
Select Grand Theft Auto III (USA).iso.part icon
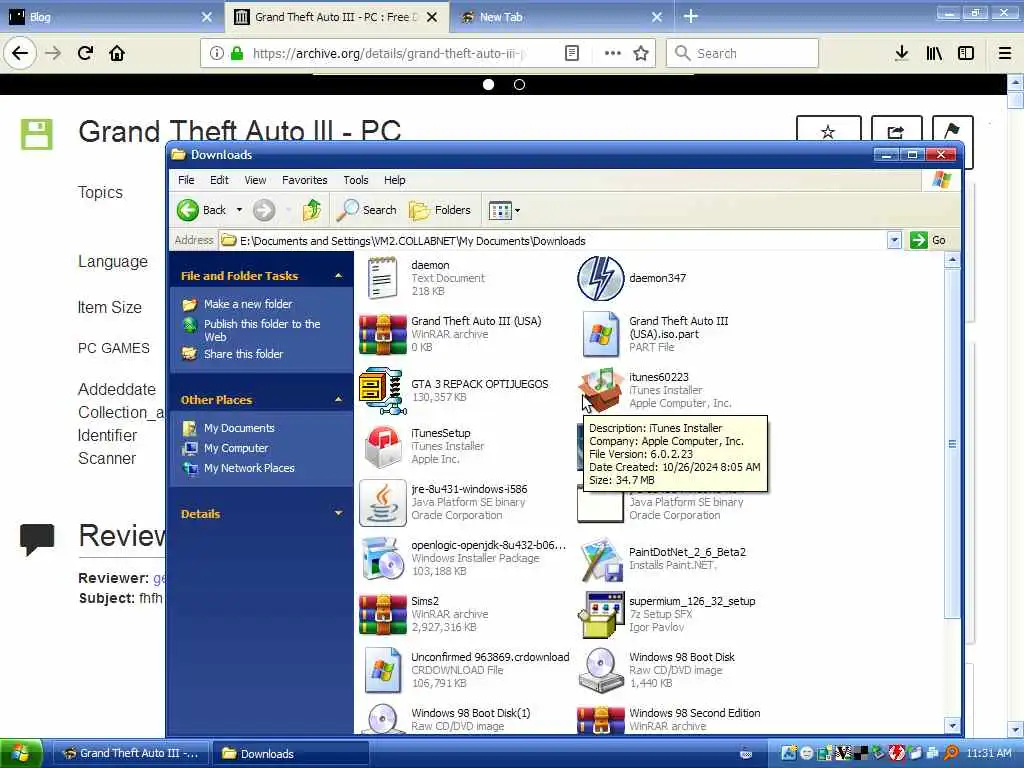click(x=600, y=334)
